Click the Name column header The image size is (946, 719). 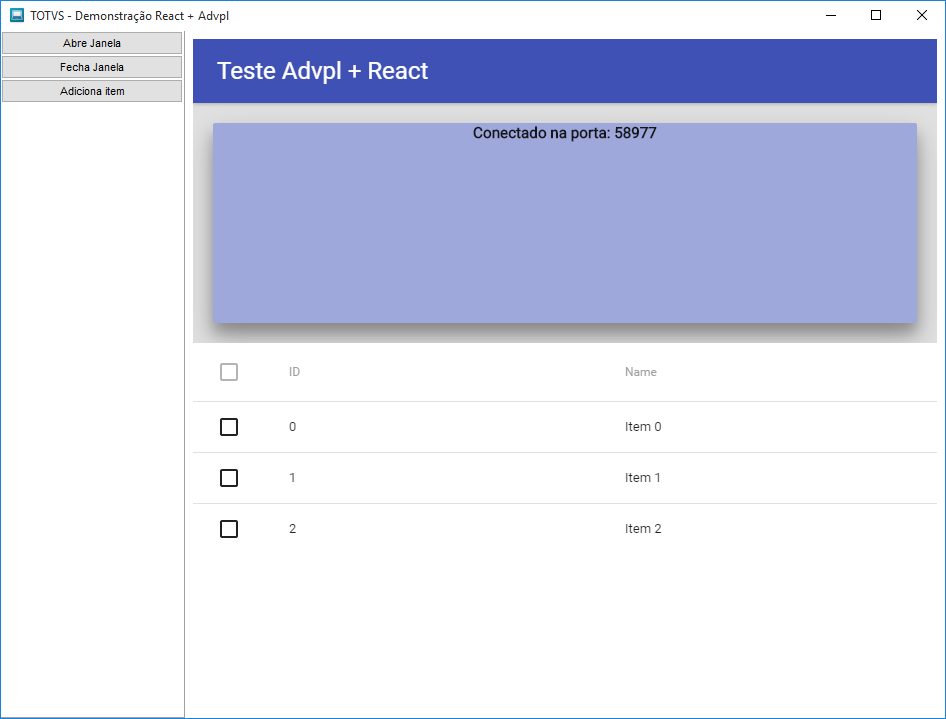click(x=641, y=372)
